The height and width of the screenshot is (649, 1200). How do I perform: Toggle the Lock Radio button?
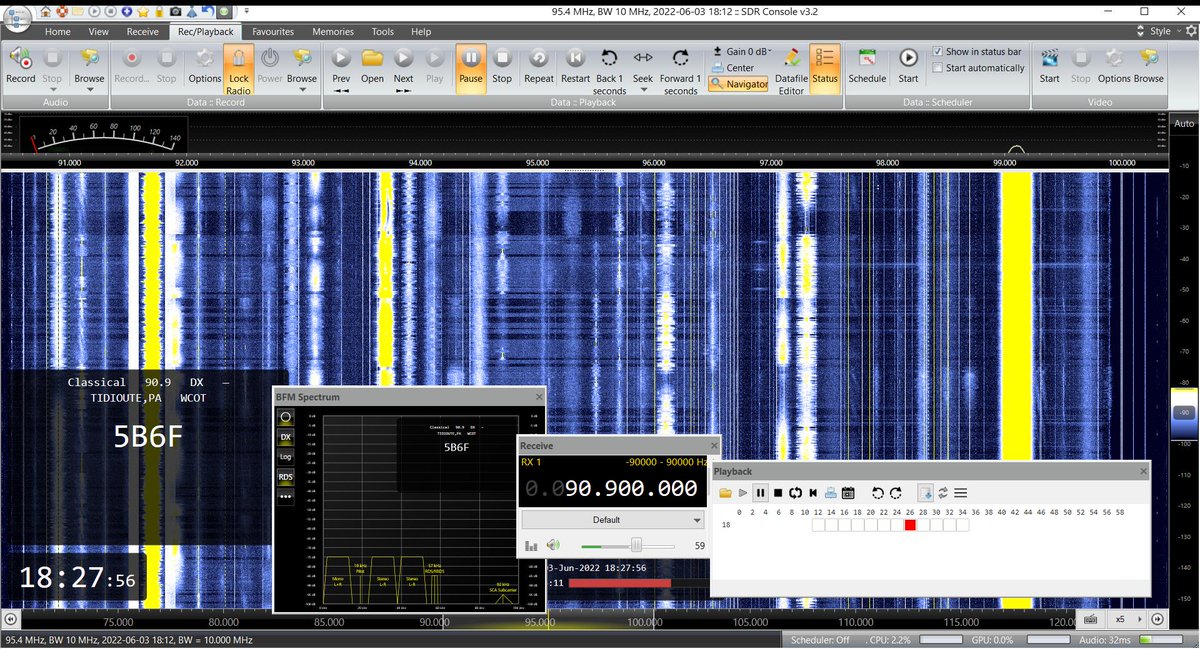coord(238,70)
